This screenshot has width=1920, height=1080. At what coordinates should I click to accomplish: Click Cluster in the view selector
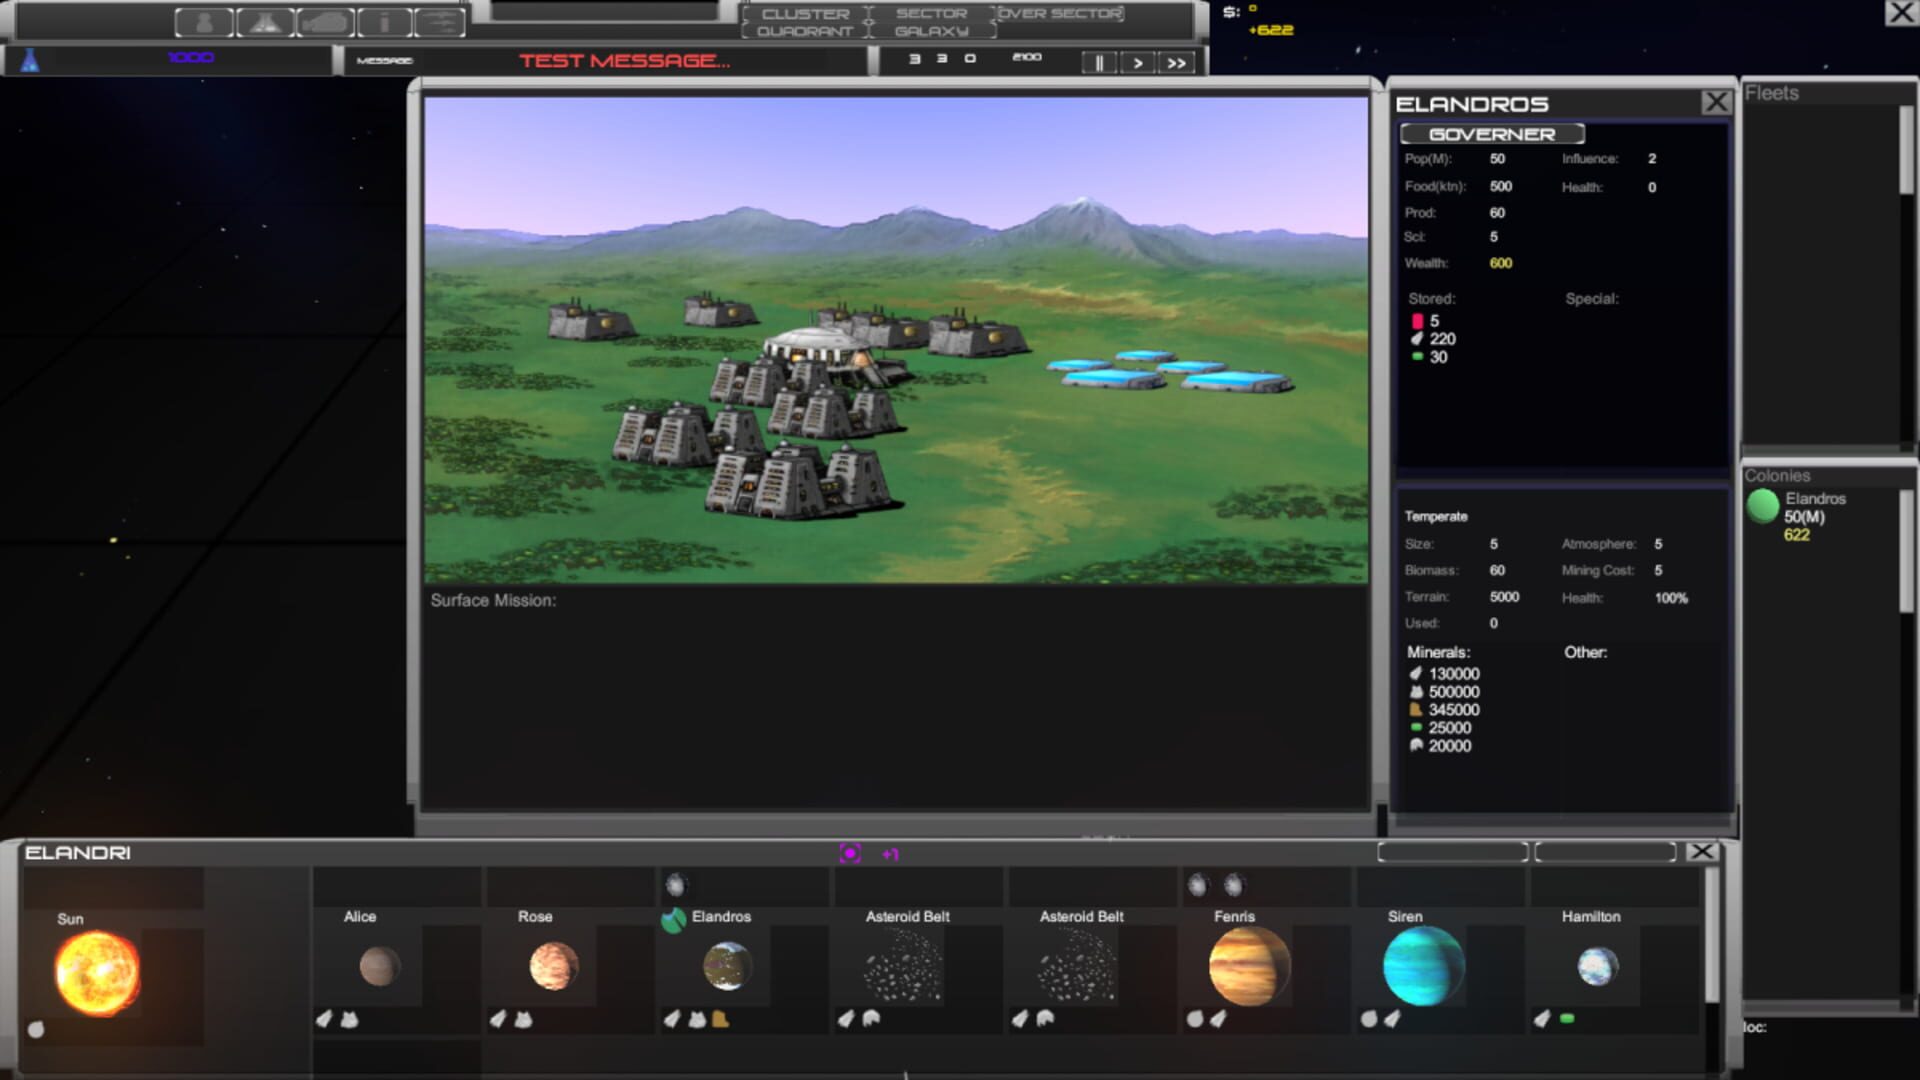(806, 13)
